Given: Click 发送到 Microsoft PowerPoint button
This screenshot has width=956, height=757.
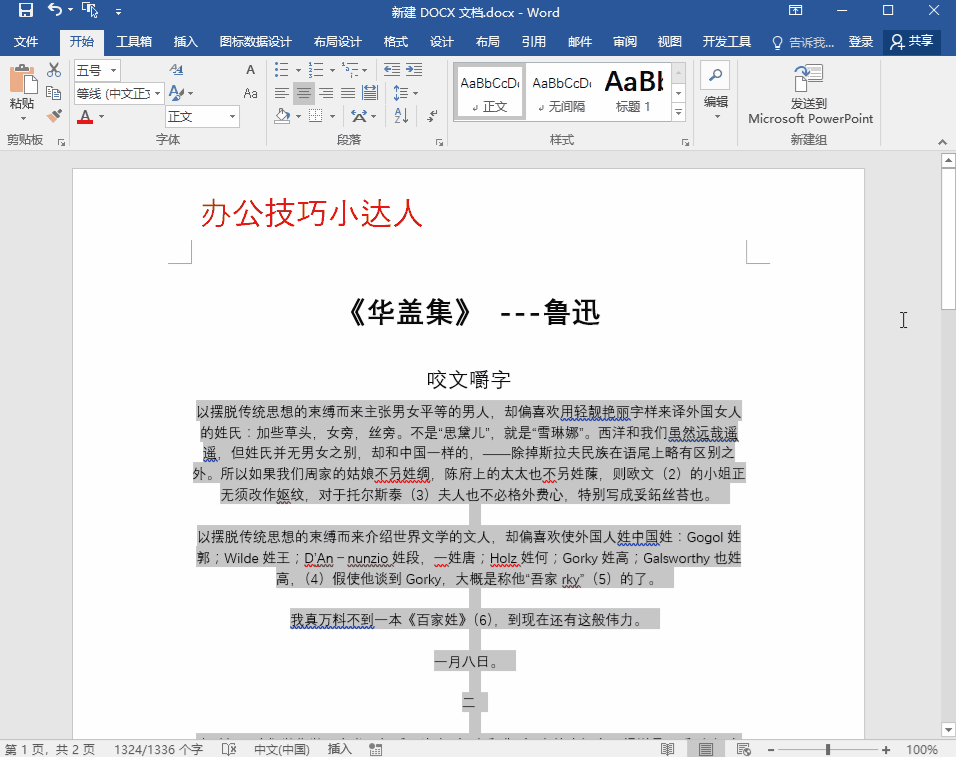Looking at the screenshot, I should pyautogui.click(x=810, y=94).
